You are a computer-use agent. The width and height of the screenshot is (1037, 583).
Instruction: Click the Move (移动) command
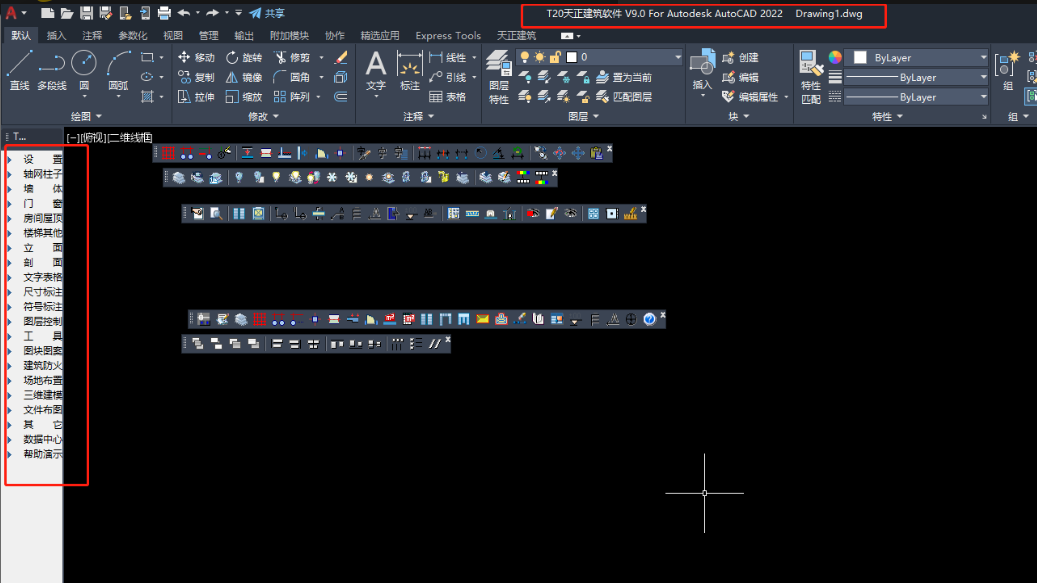[x=196, y=58]
